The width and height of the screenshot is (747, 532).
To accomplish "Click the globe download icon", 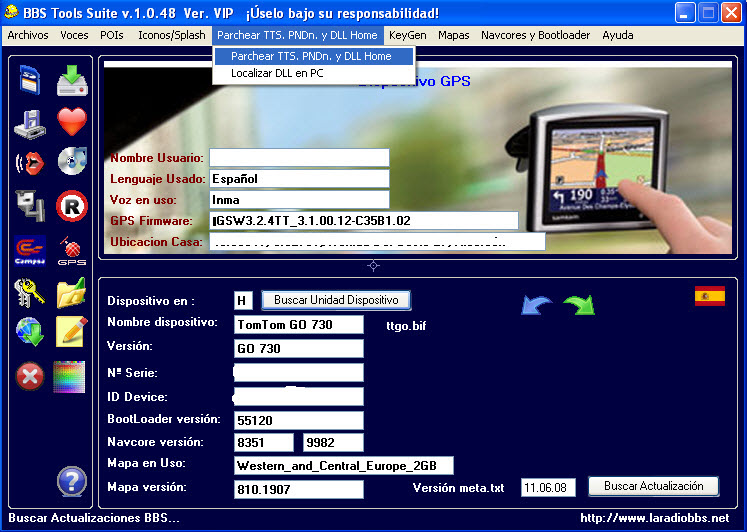I will tap(30, 331).
